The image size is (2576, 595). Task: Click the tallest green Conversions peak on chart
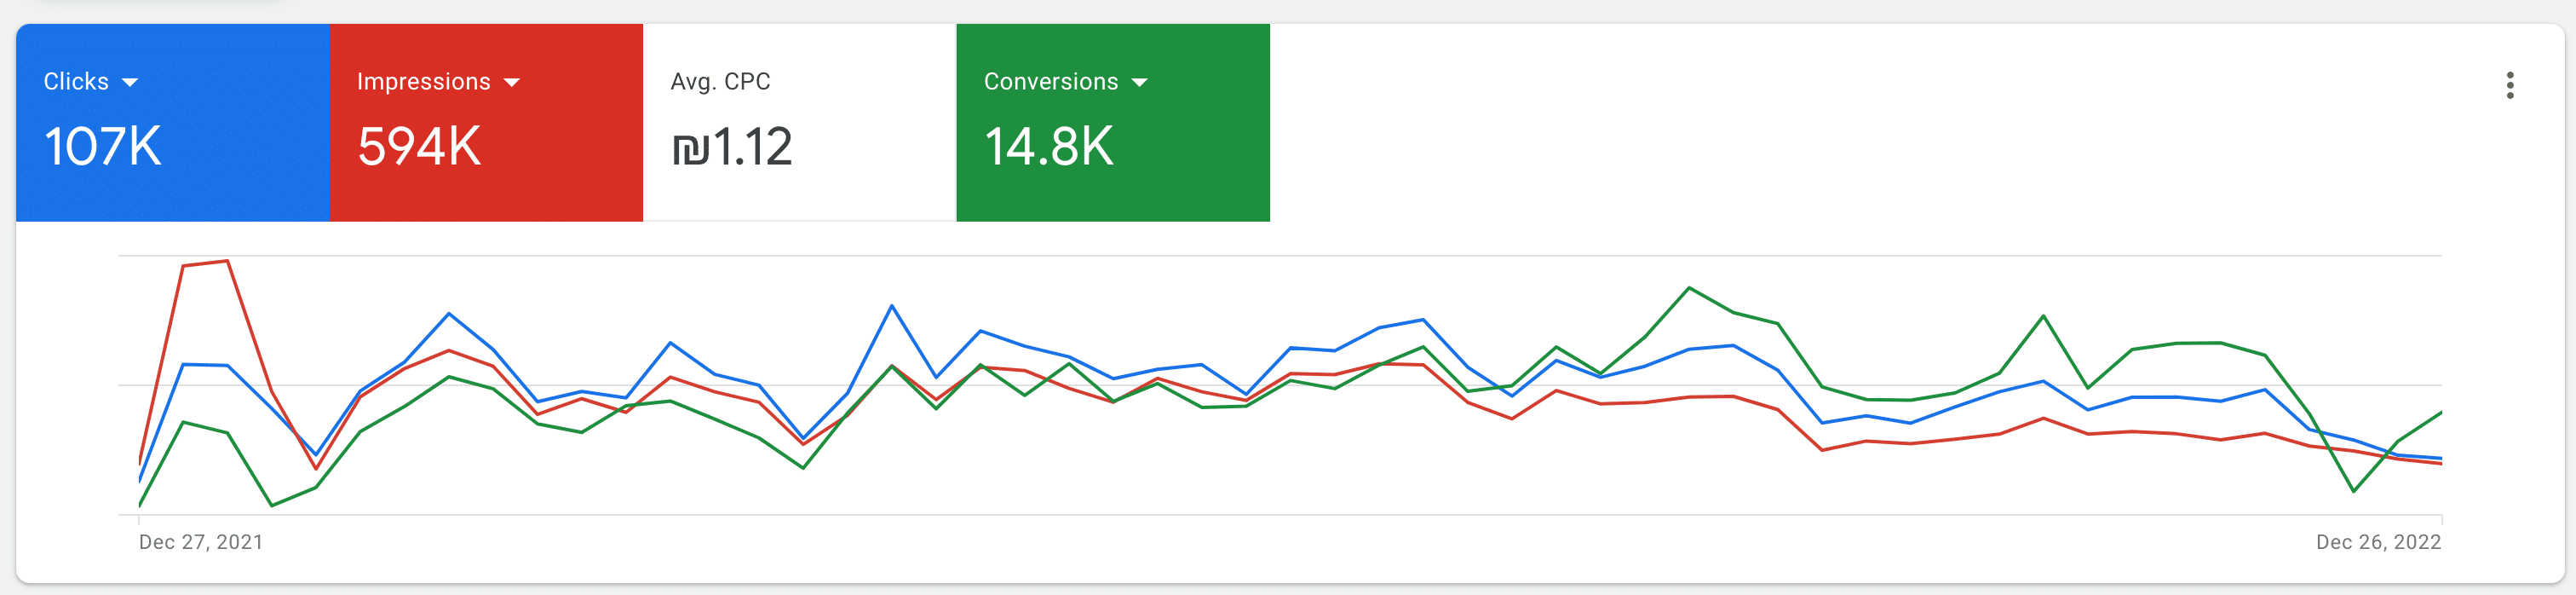point(1689,288)
